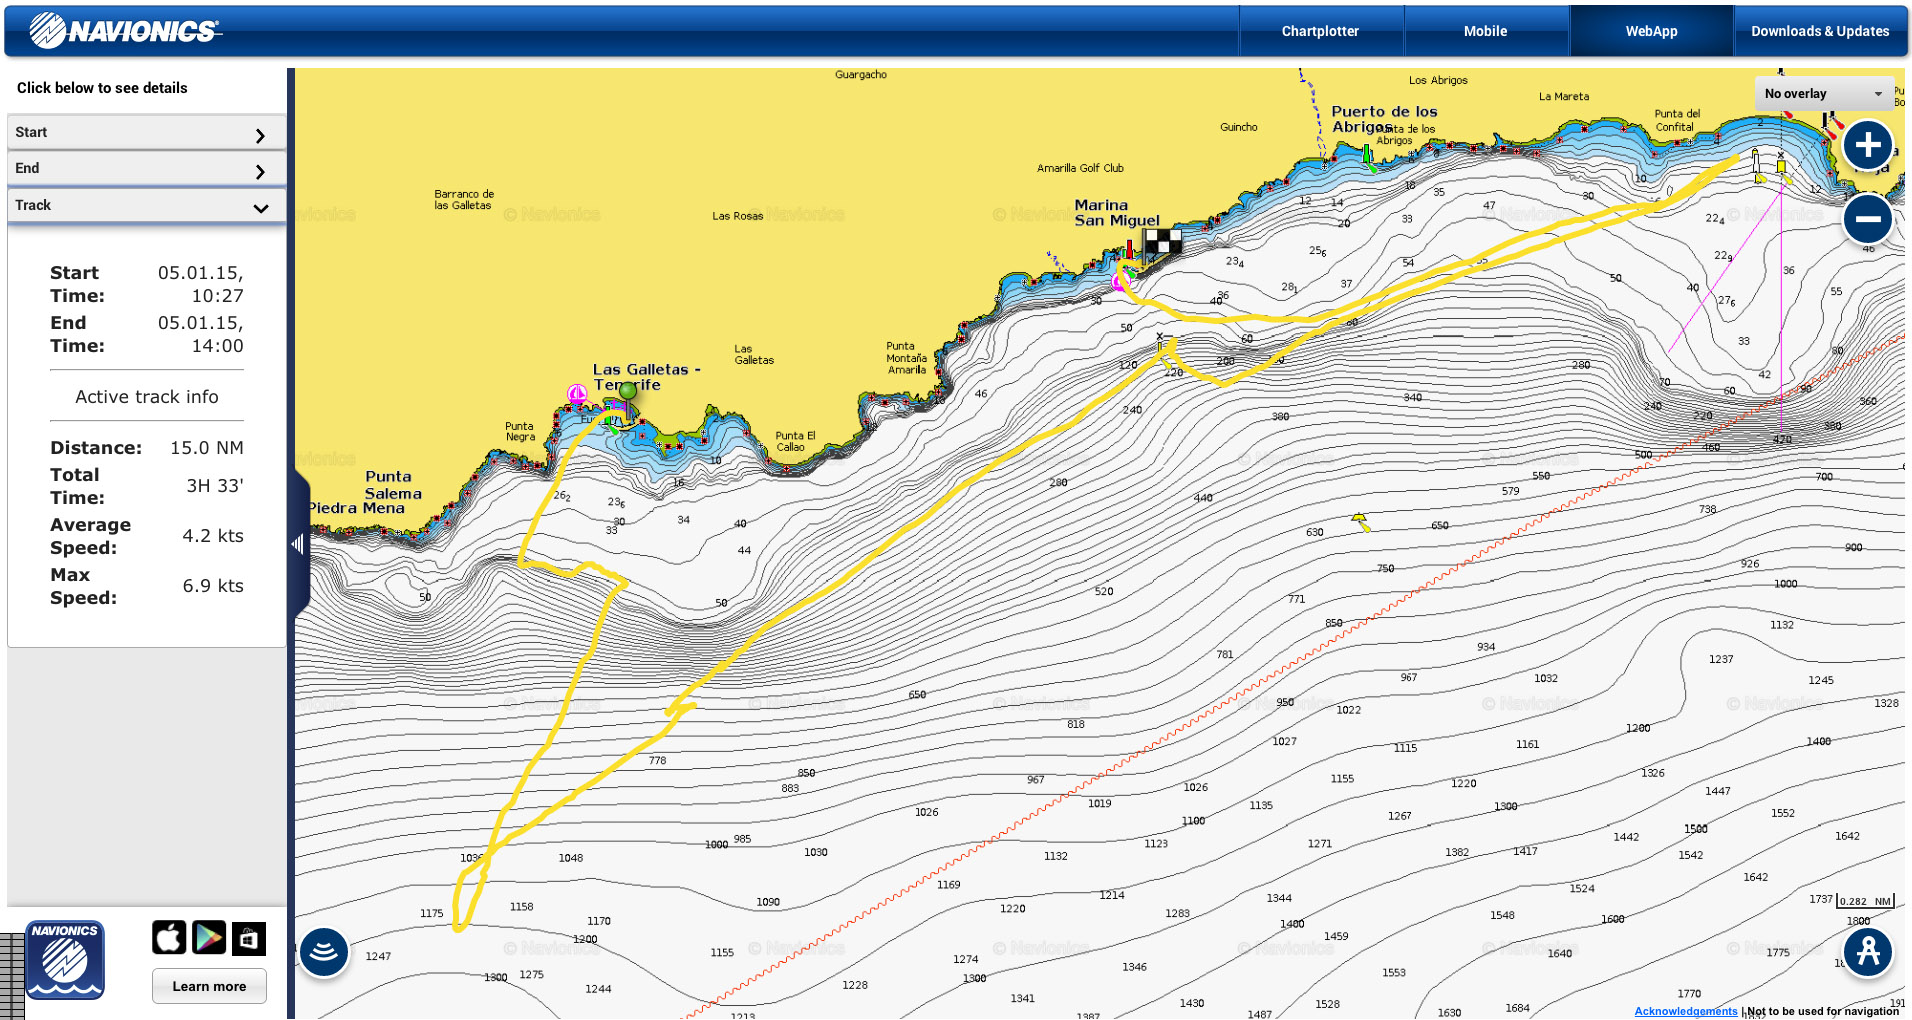This screenshot has height=1020, width=1912.
Task: Click the Punta Negra label
Action: (520, 431)
